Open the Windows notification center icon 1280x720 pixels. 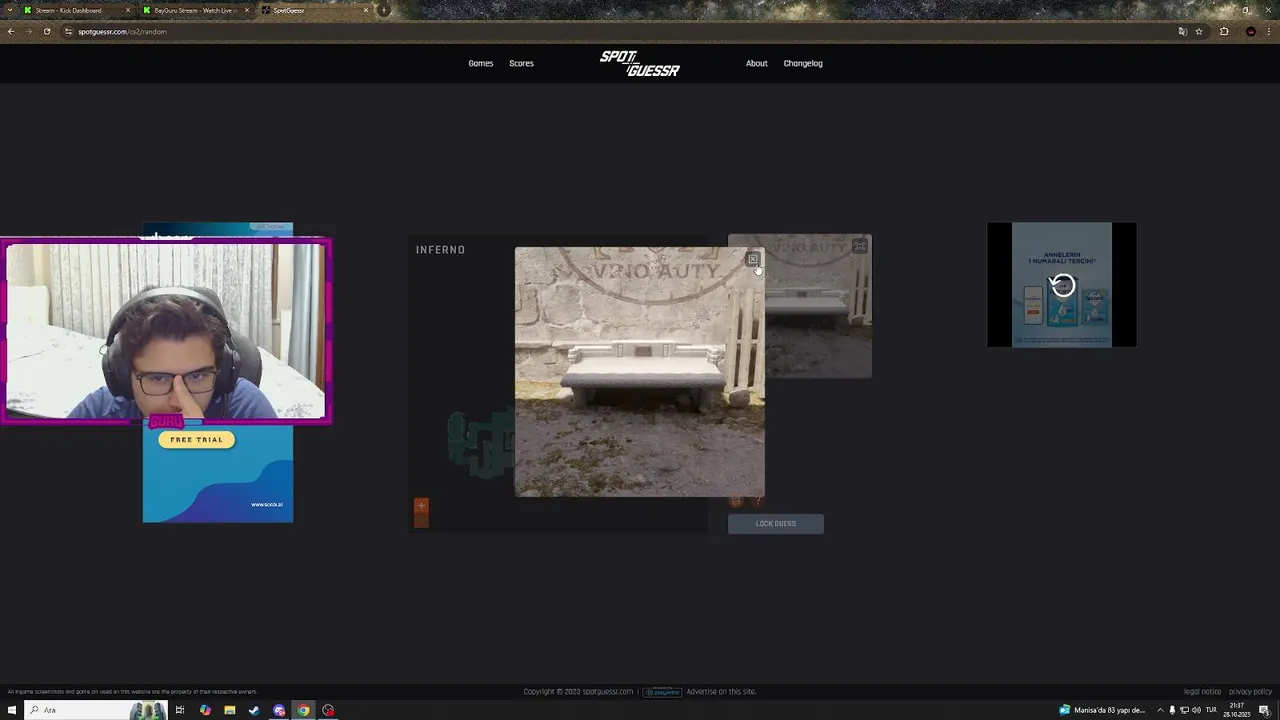[x=1265, y=710]
